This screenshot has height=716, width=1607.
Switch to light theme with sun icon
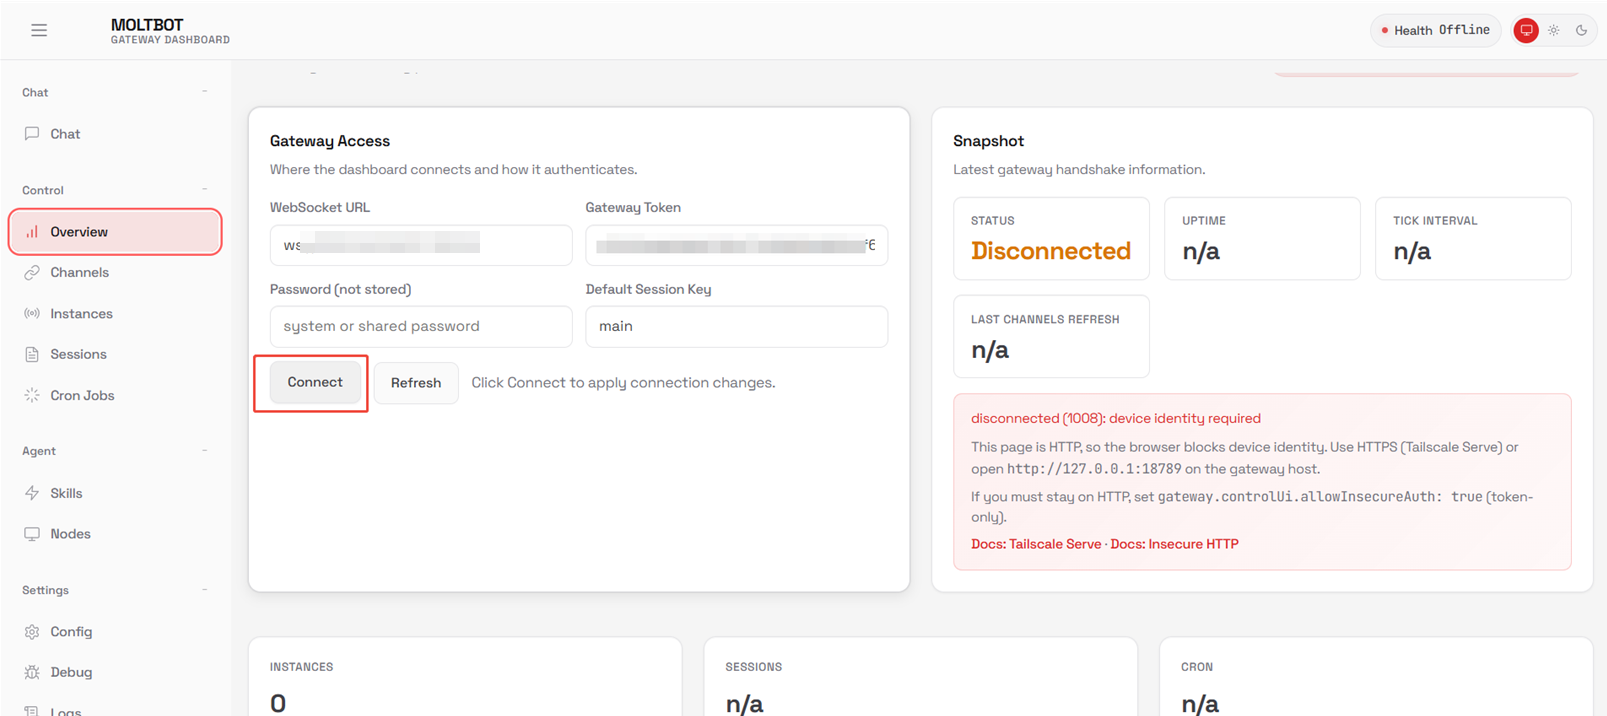tap(1554, 30)
